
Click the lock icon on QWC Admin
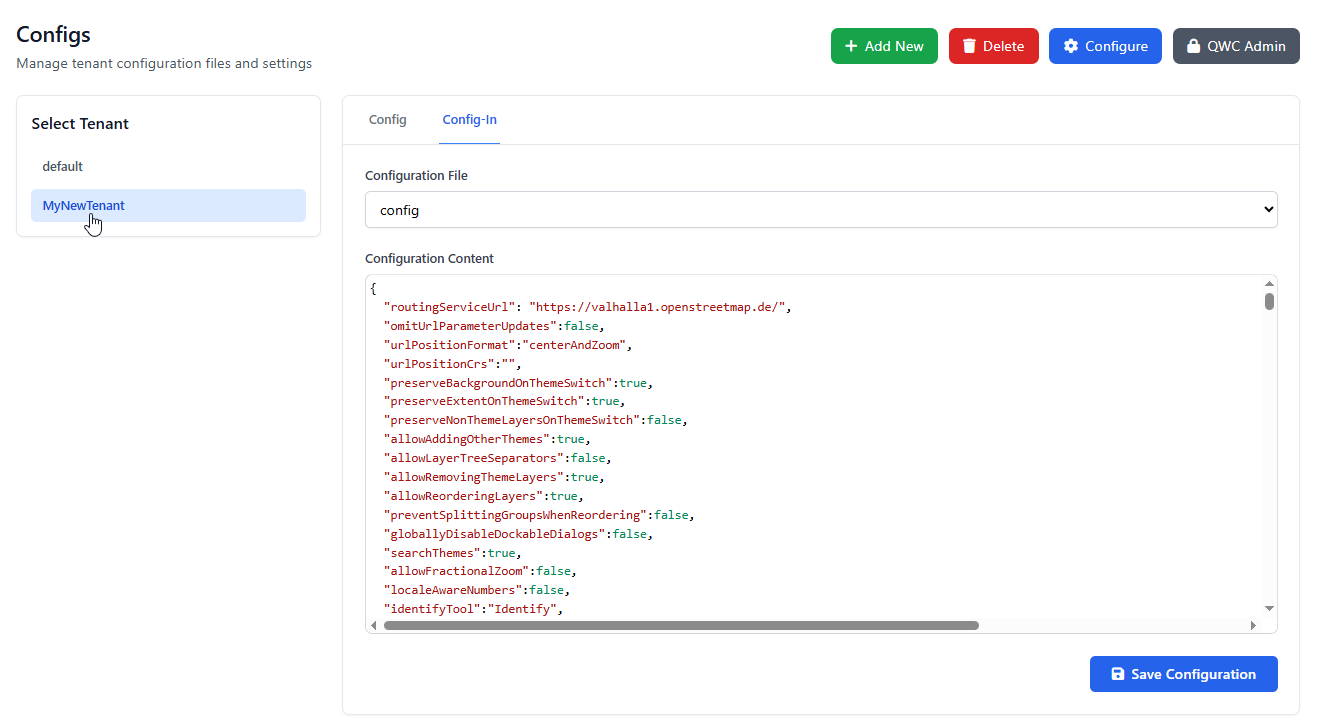pos(1193,46)
